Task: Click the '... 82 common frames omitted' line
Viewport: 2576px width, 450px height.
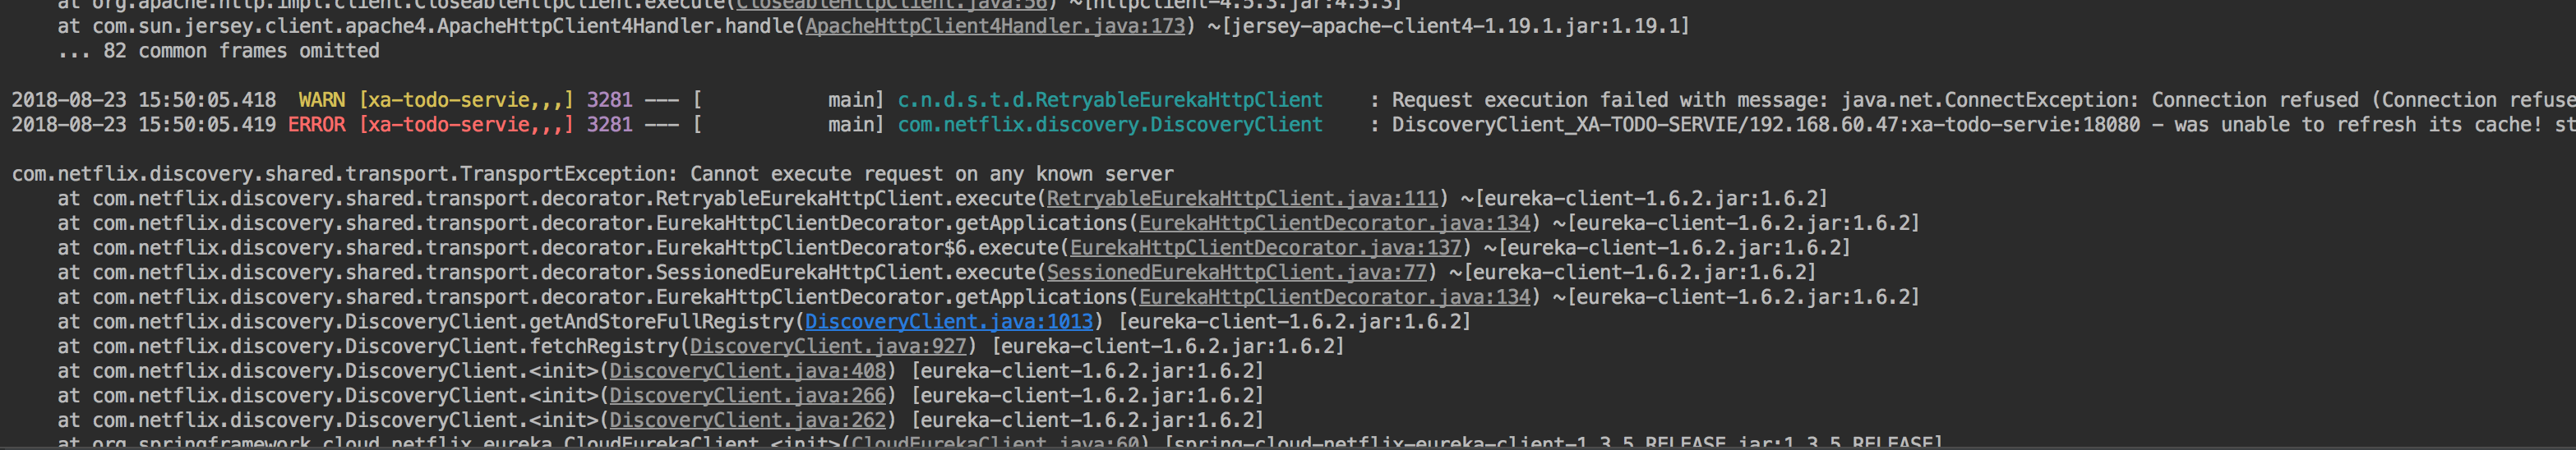Action: pos(218,51)
